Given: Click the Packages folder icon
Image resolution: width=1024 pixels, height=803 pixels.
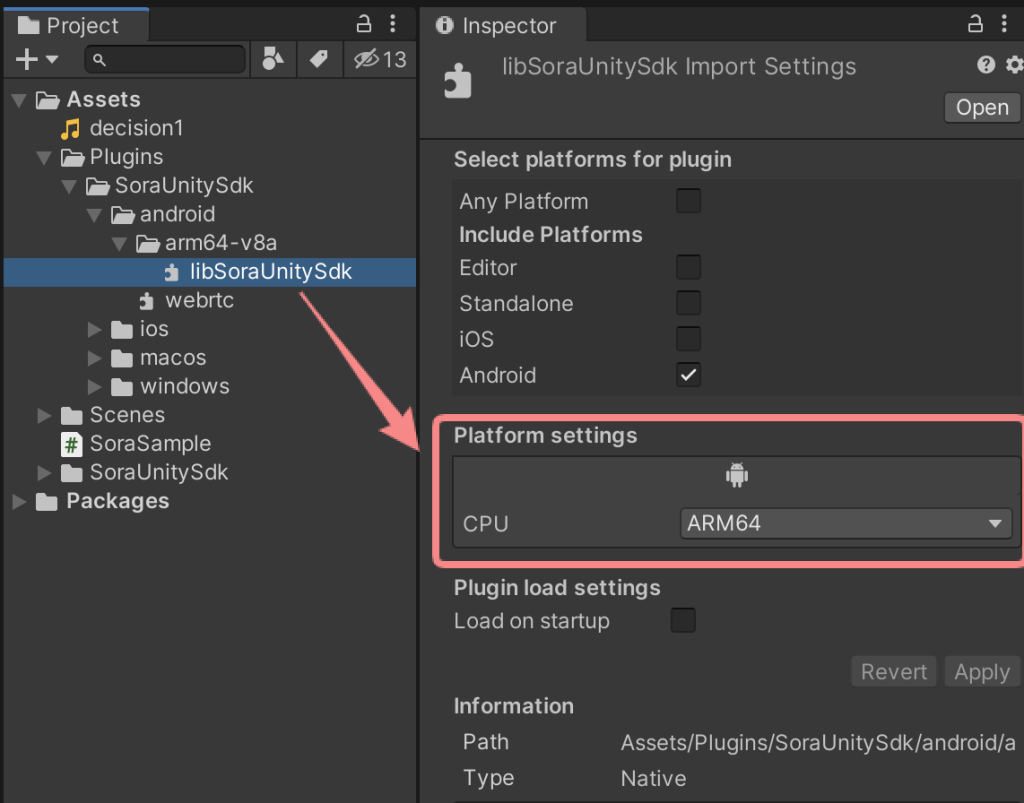Looking at the screenshot, I should pyautogui.click(x=46, y=501).
